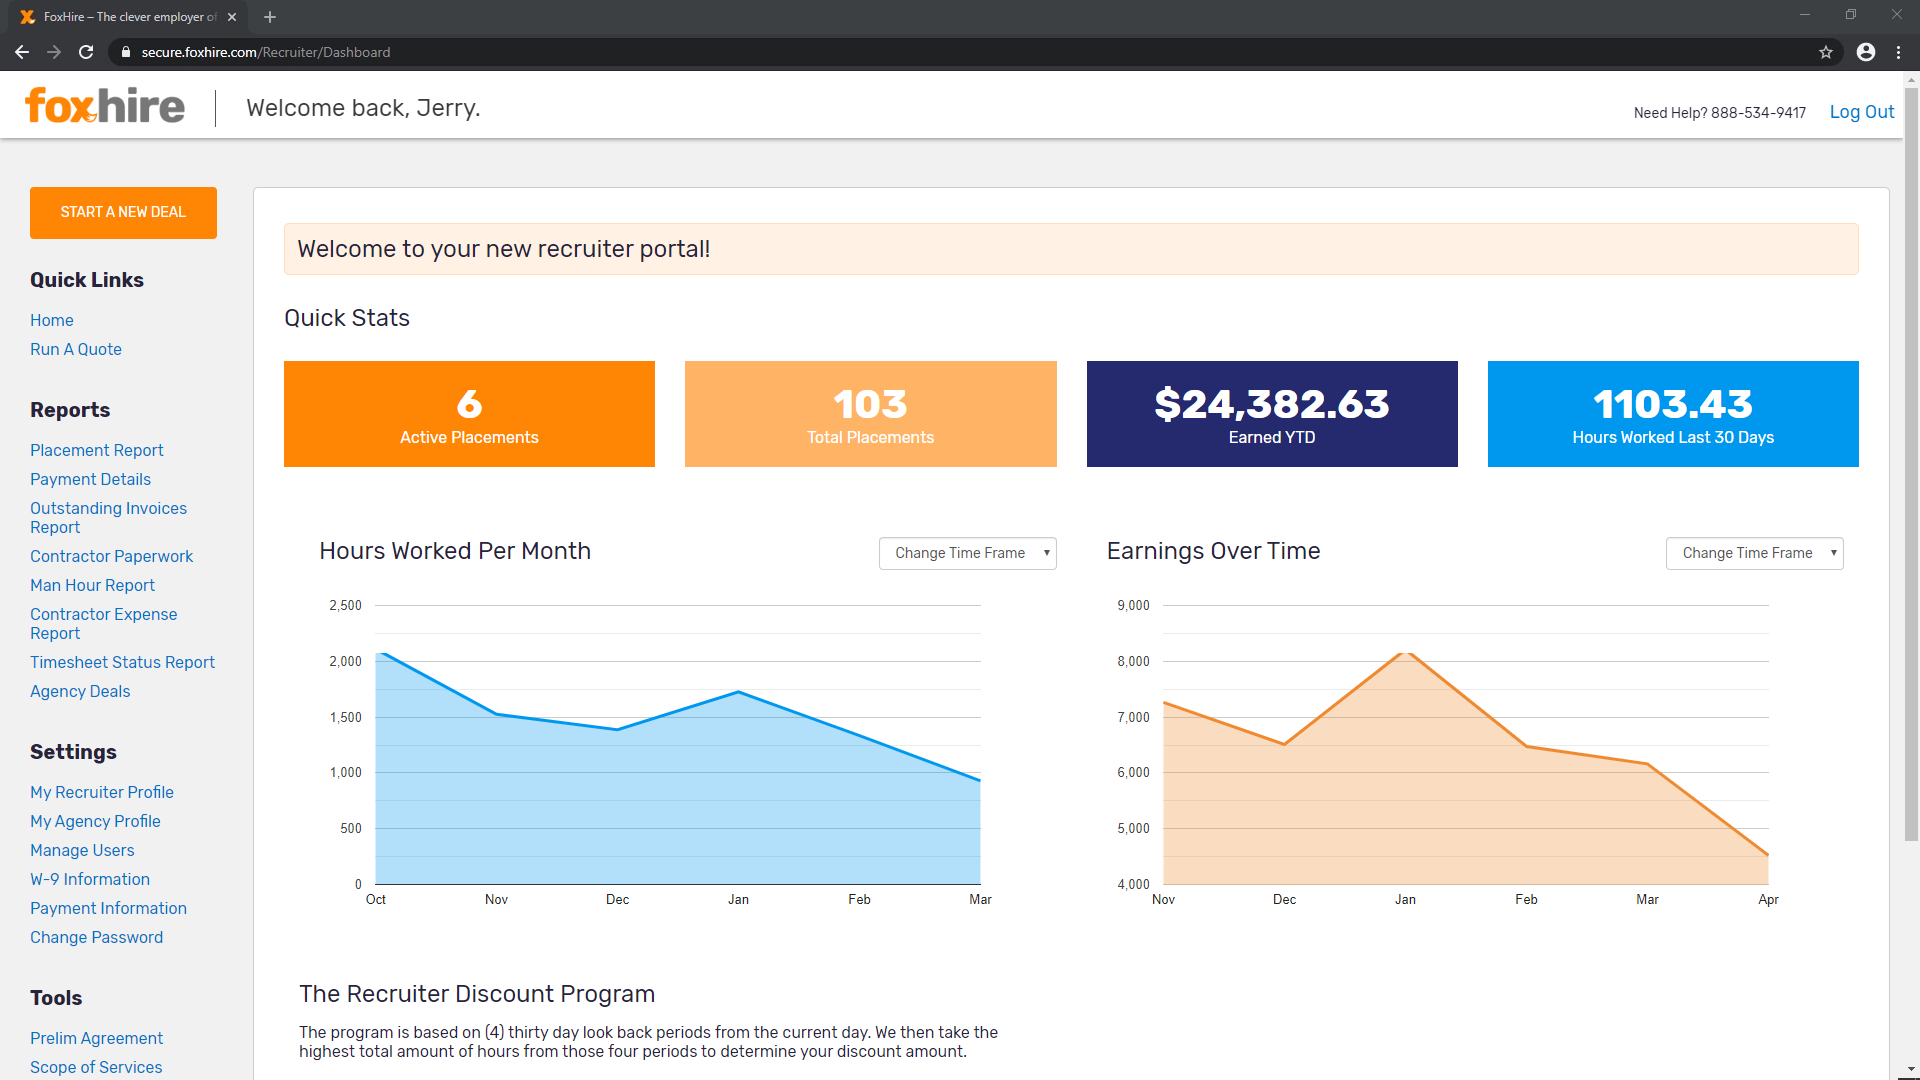Open Hours Worked Change Time Frame dropdown
This screenshot has height=1080, width=1920.
967,553
